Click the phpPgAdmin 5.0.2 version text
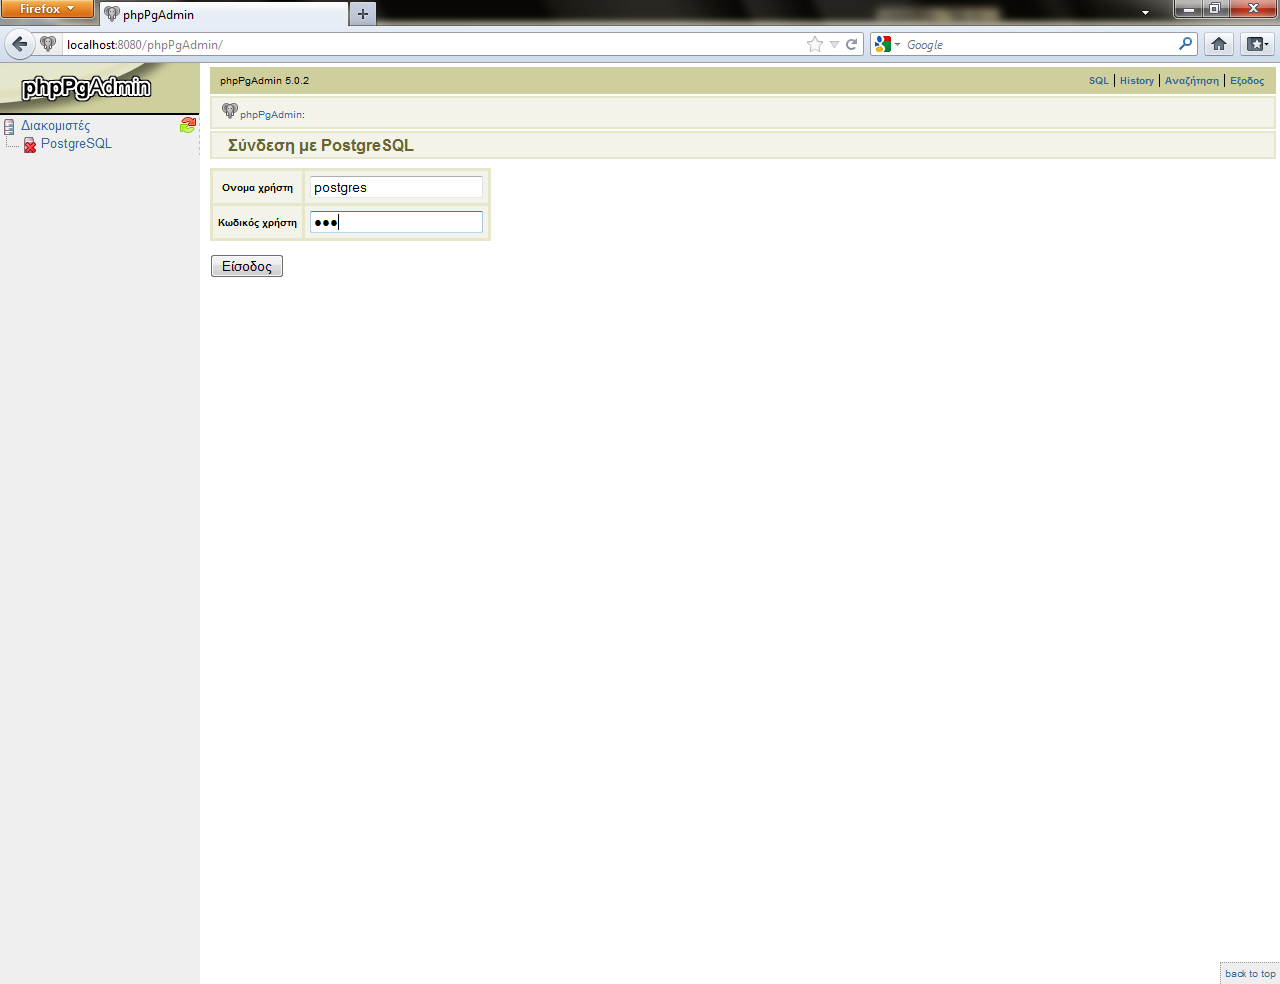The width and height of the screenshot is (1280, 984). click(265, 81)
